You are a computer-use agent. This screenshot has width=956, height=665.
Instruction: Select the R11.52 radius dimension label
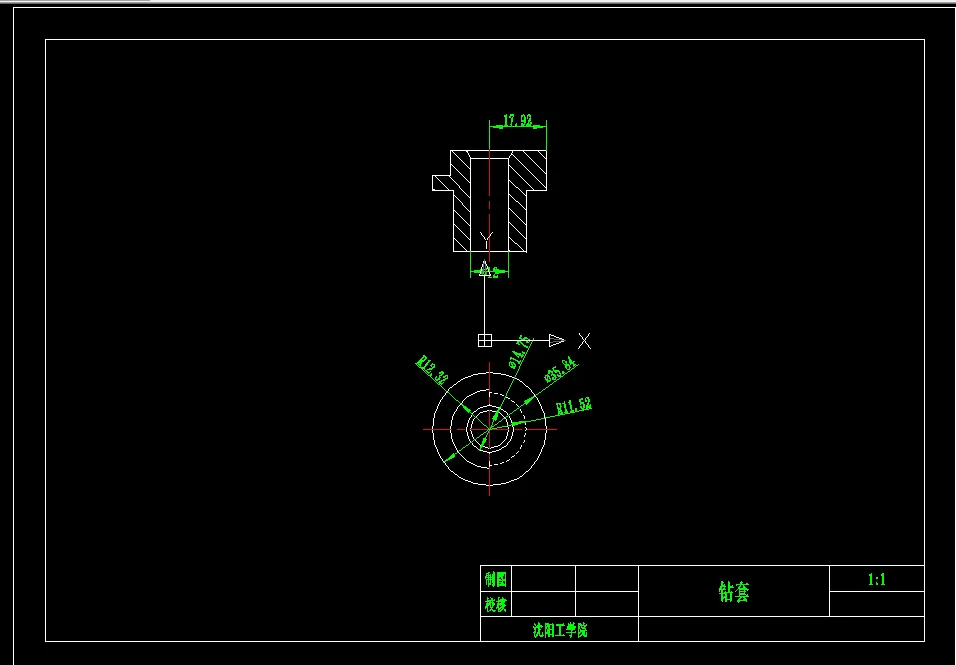(x=574, y=406)
